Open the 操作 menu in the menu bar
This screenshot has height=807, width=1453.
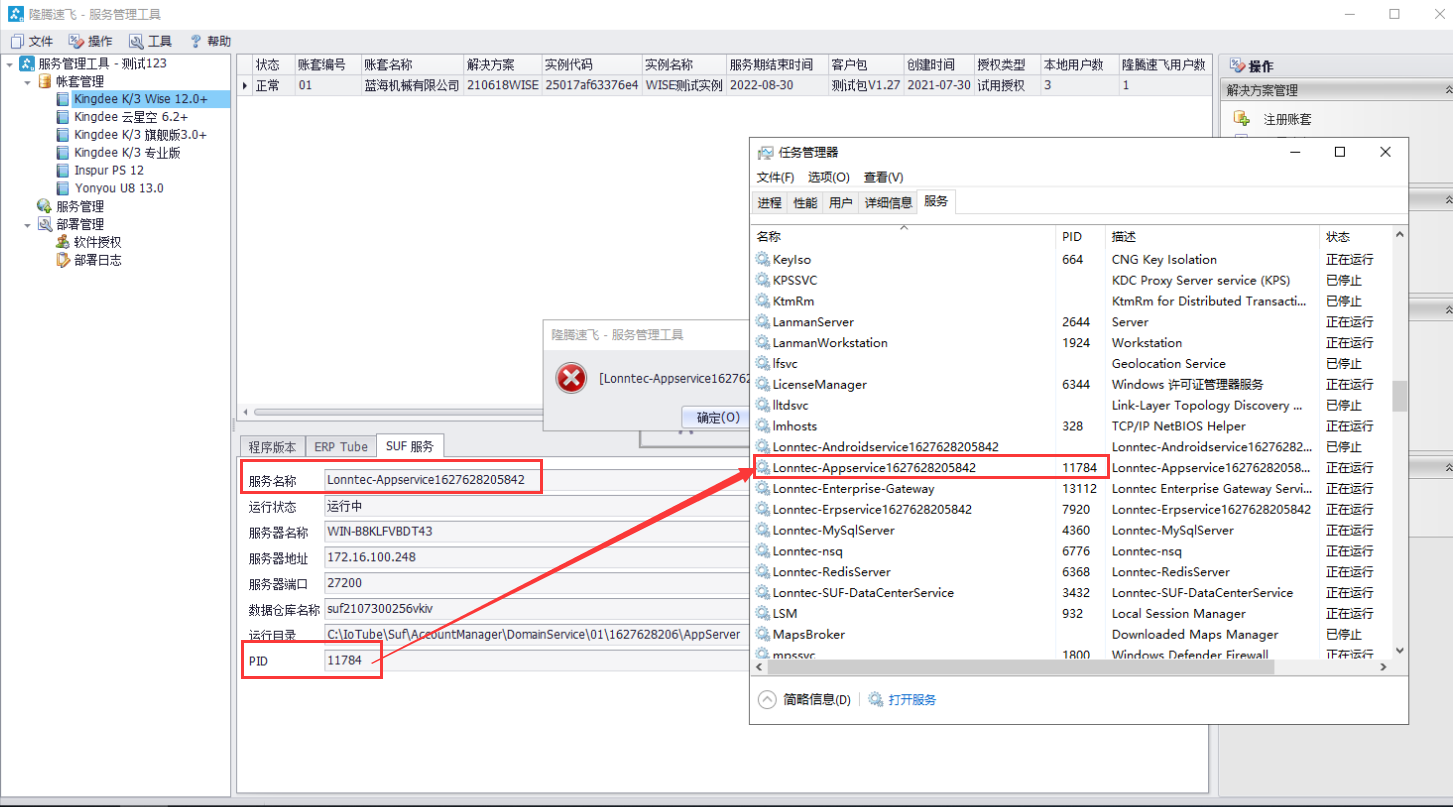tap(90, 41)
